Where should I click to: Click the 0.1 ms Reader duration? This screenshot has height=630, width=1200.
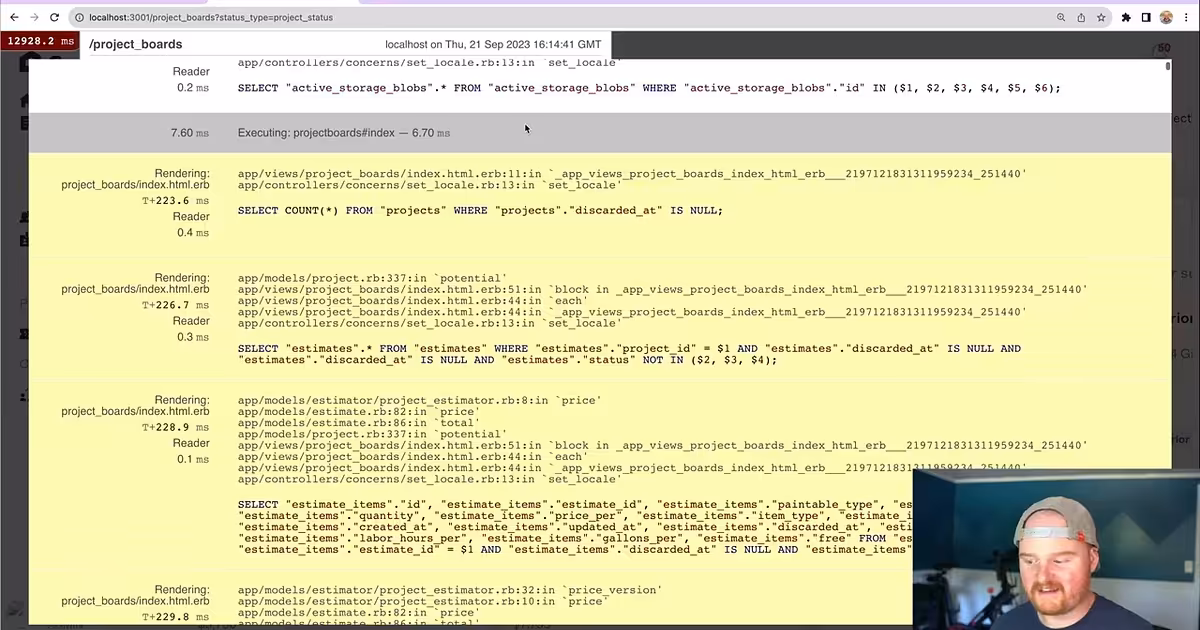(x=193, y=459)
